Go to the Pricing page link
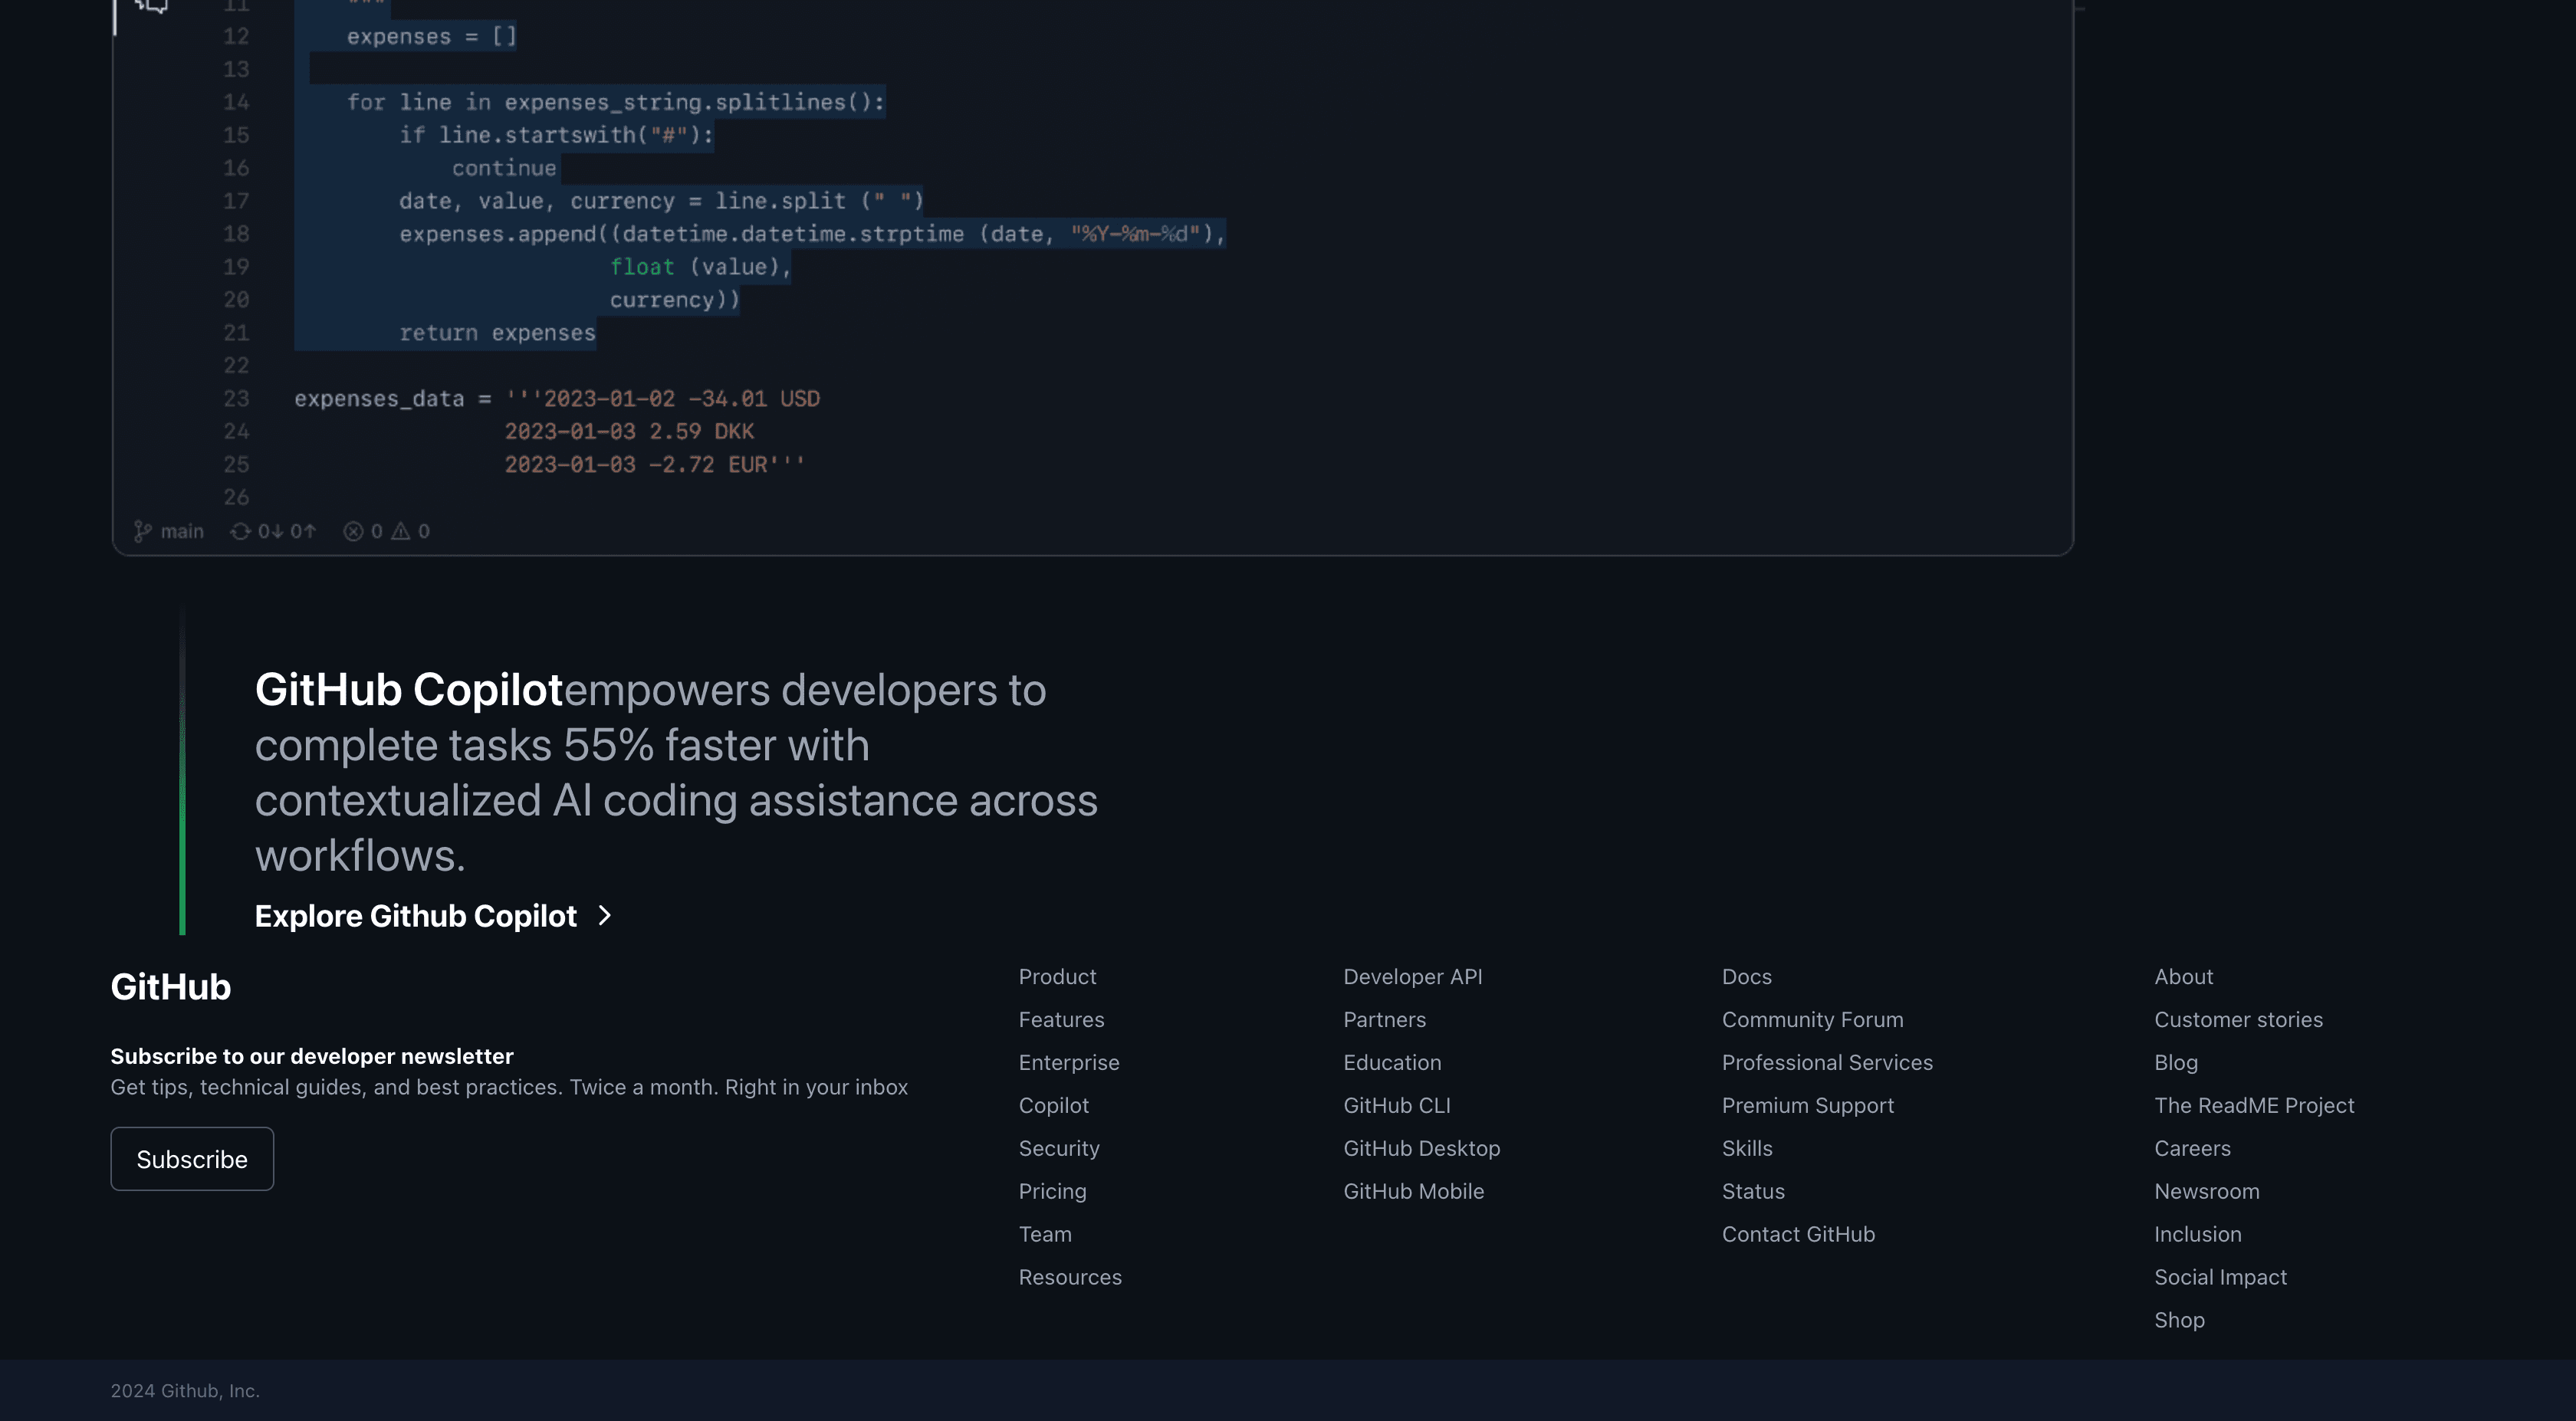The height and width of the screenshot is (1421, 2576). [x=1052, y=1192]
